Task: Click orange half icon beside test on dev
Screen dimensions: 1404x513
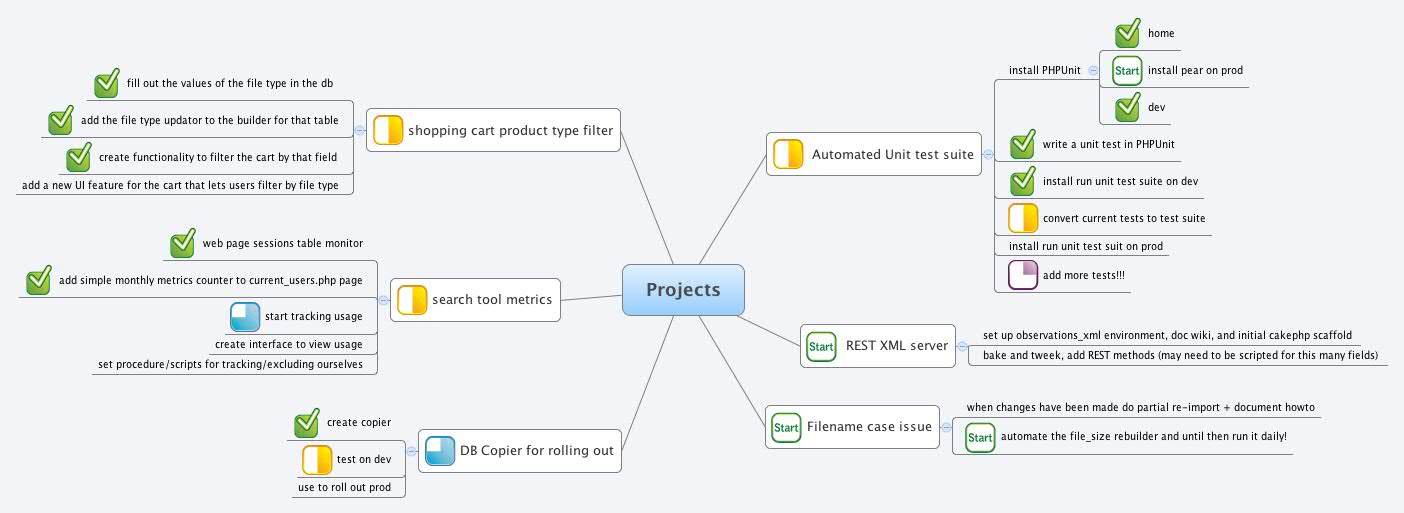Action: tap(317, 460)
